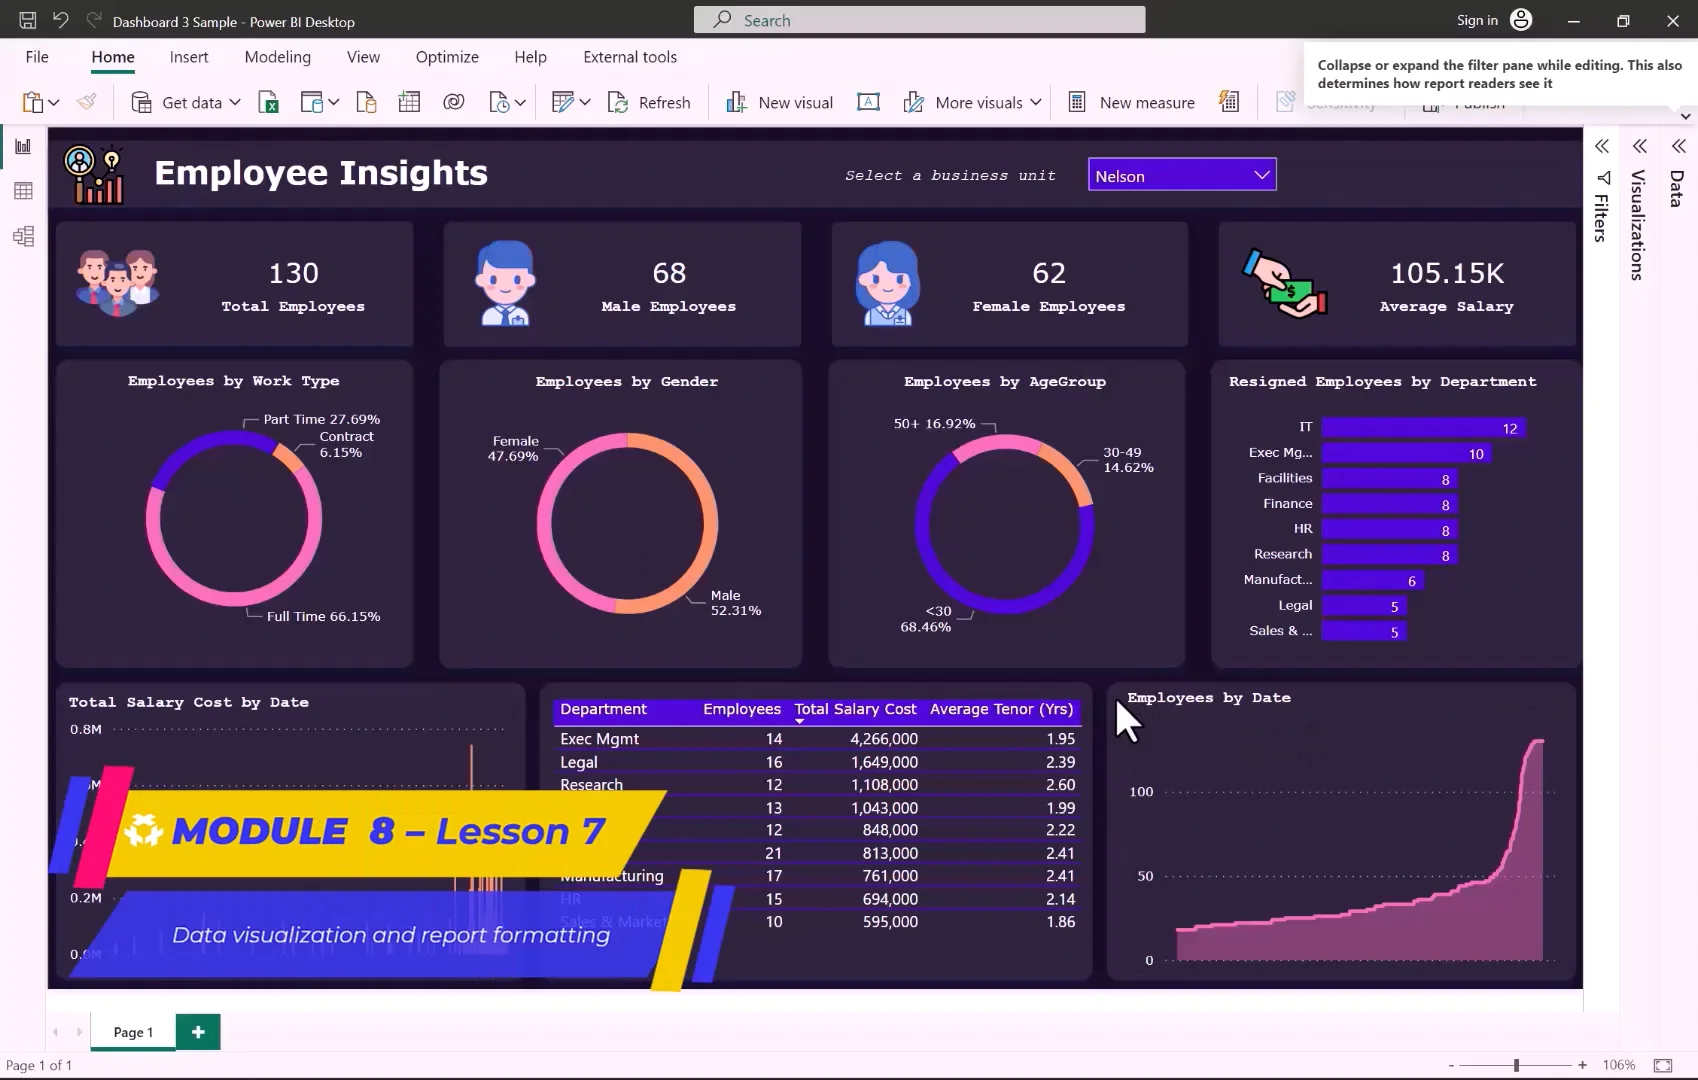The width and height of the screenshot is (1698, 1080).
Task: Open Model view from the left sidebar
Action: coord(23,236)
